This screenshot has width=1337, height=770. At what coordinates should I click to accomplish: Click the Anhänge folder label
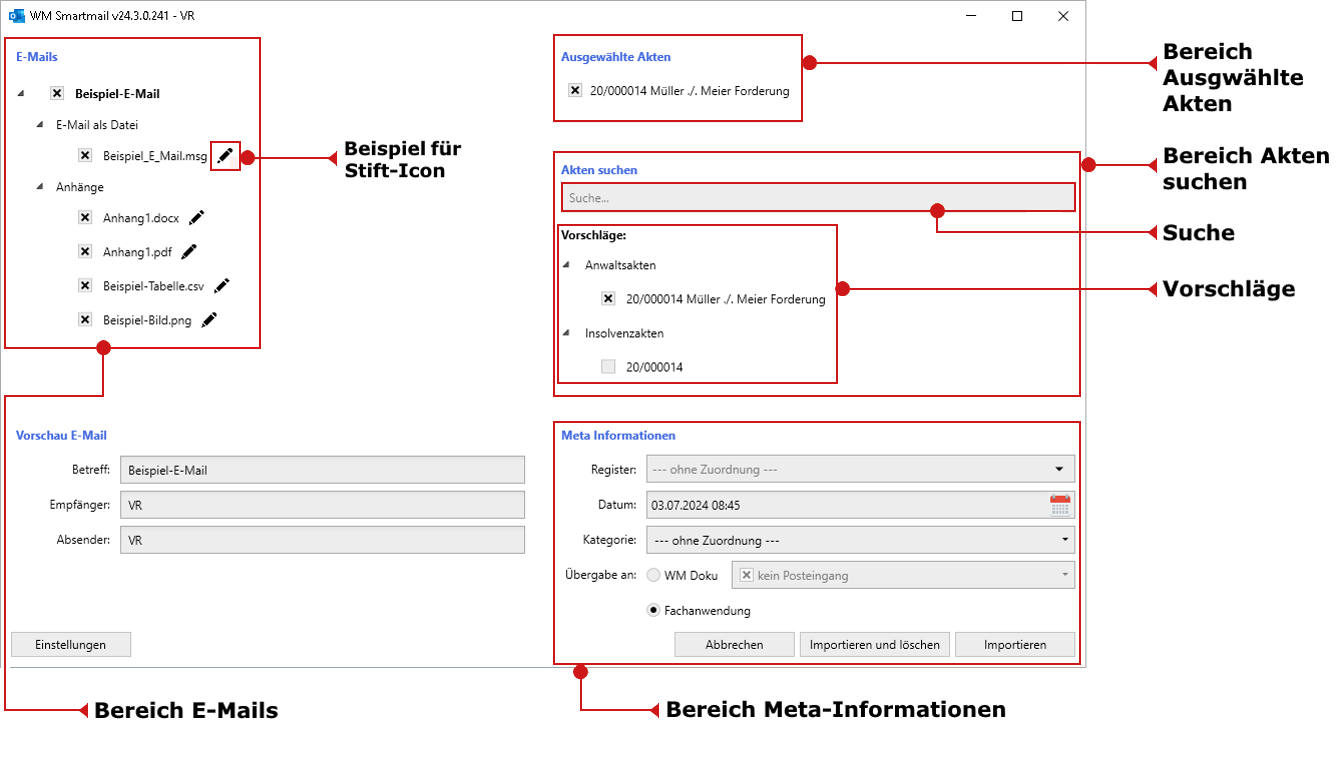coord(80,187)
